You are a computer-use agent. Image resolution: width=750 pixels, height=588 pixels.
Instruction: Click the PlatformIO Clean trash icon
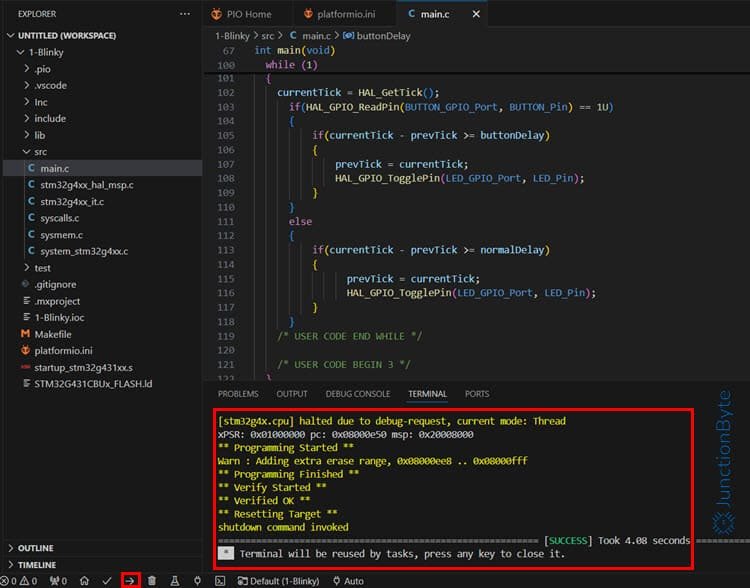click(152, 581)
